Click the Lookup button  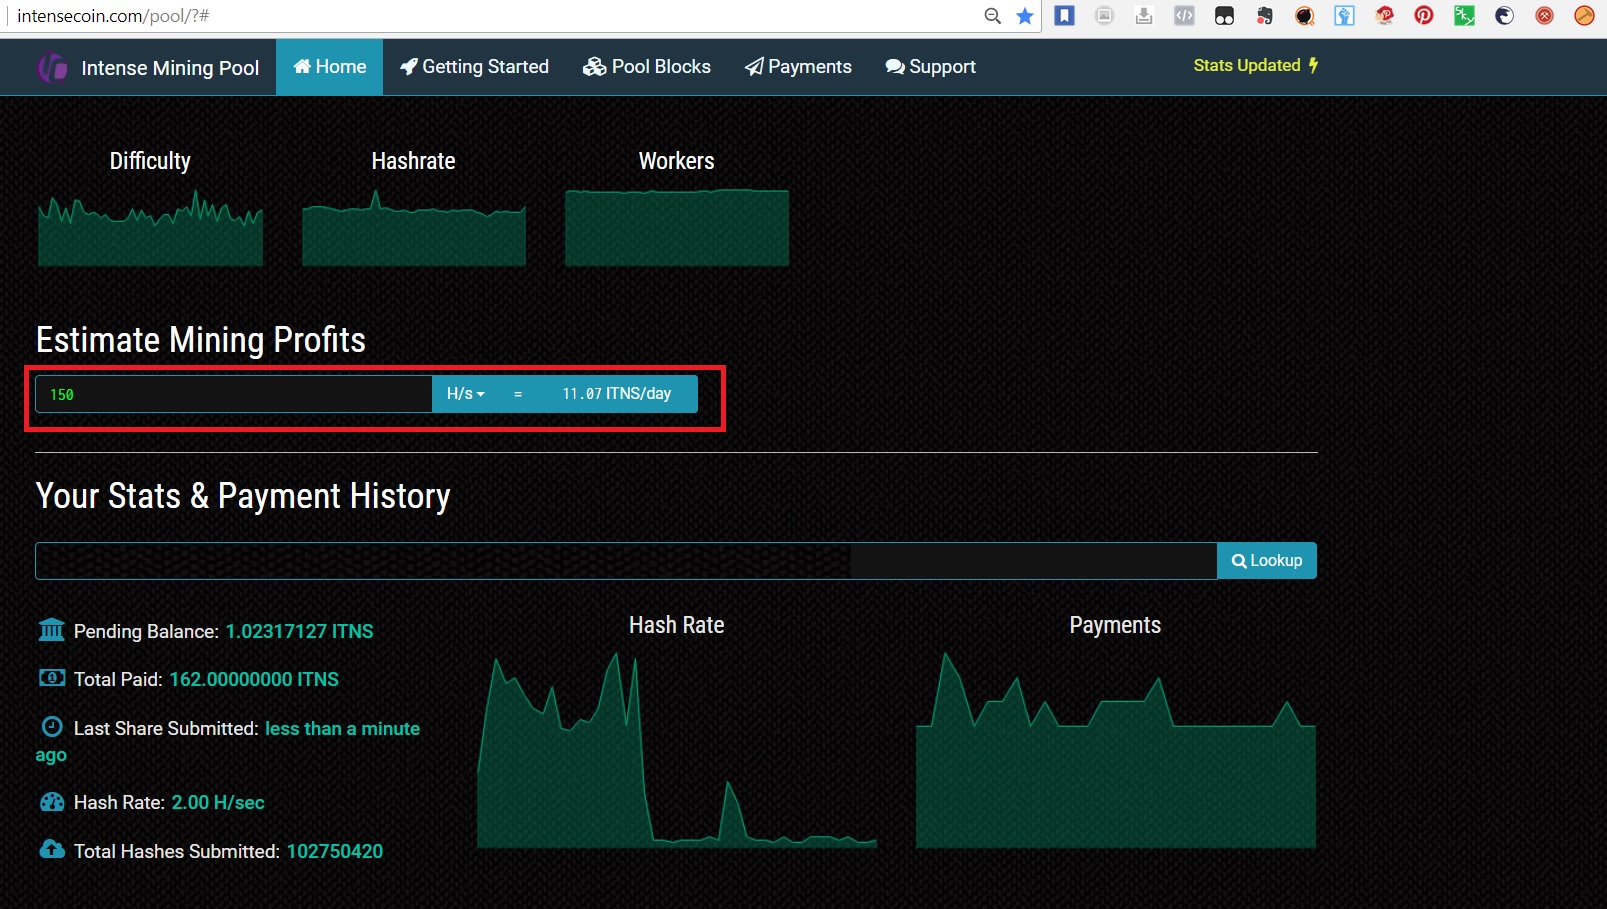(1267, 561)
